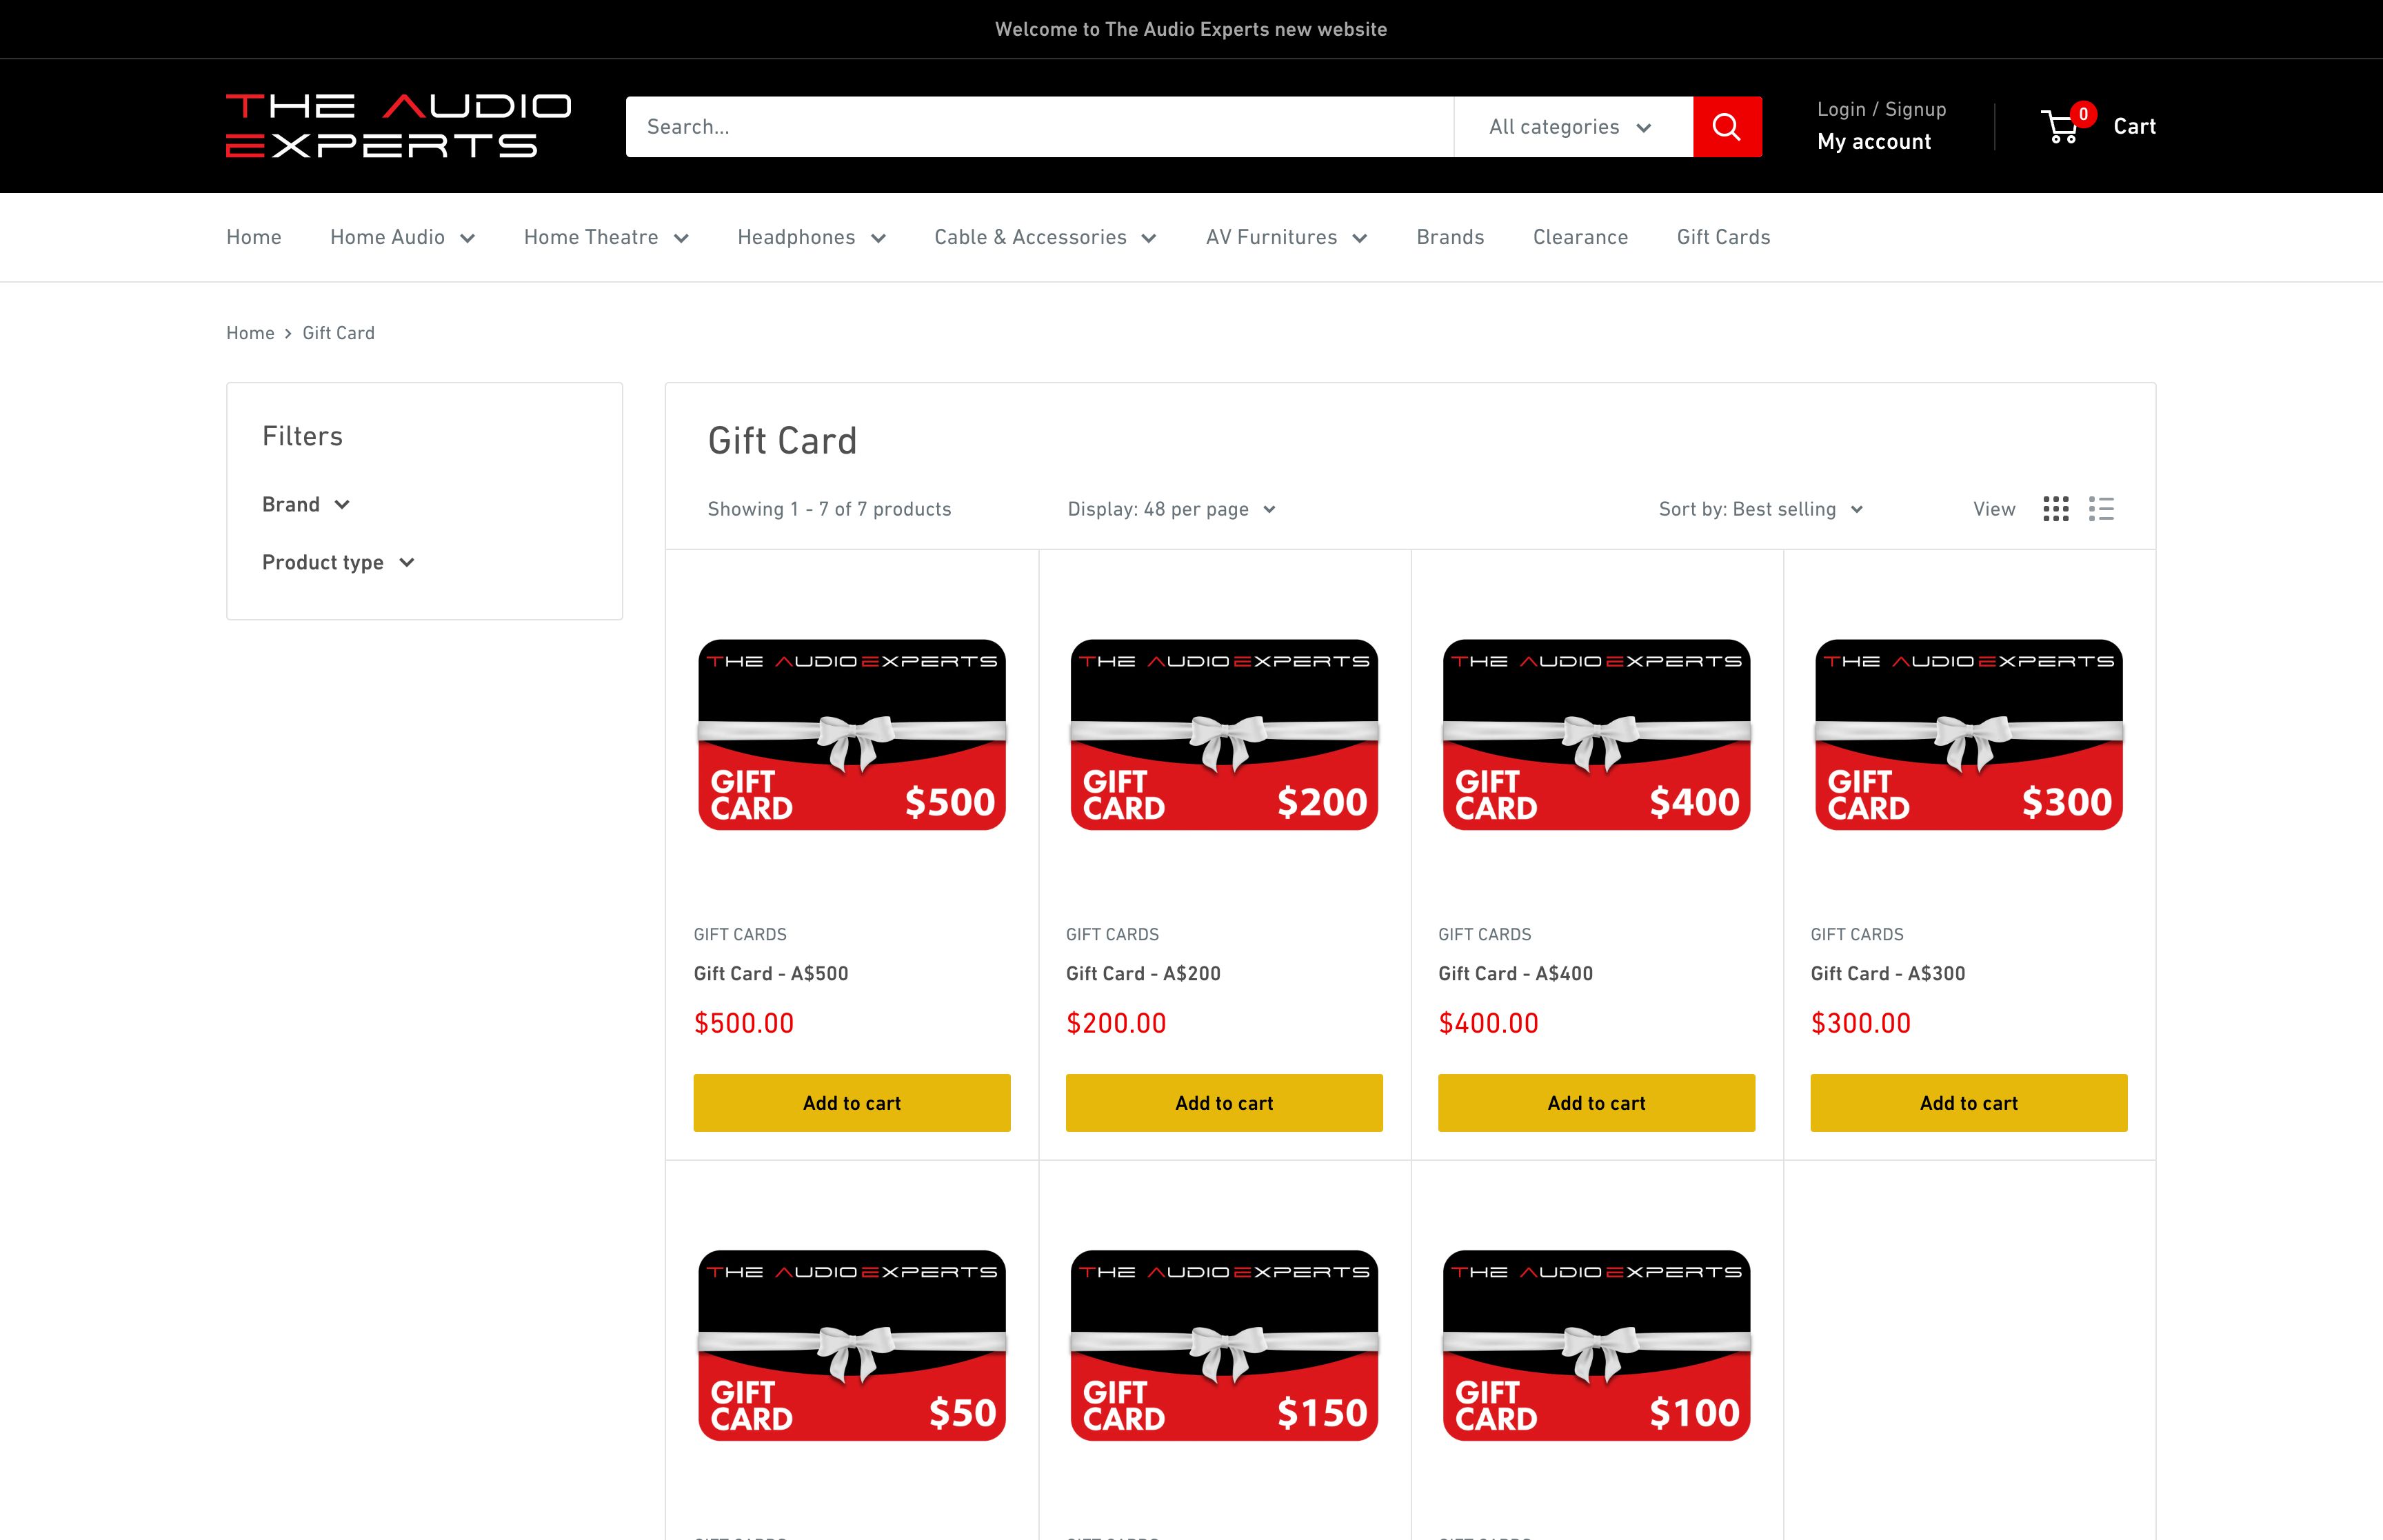Expand the Brand filter
Viewport: 2383px width, 1540px height.
(305, 504)
